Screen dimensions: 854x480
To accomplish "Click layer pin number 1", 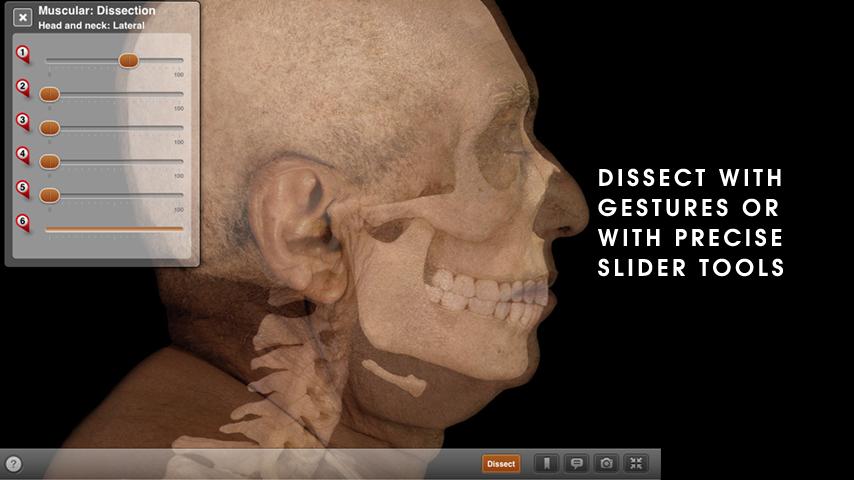I will coord(22,54).
